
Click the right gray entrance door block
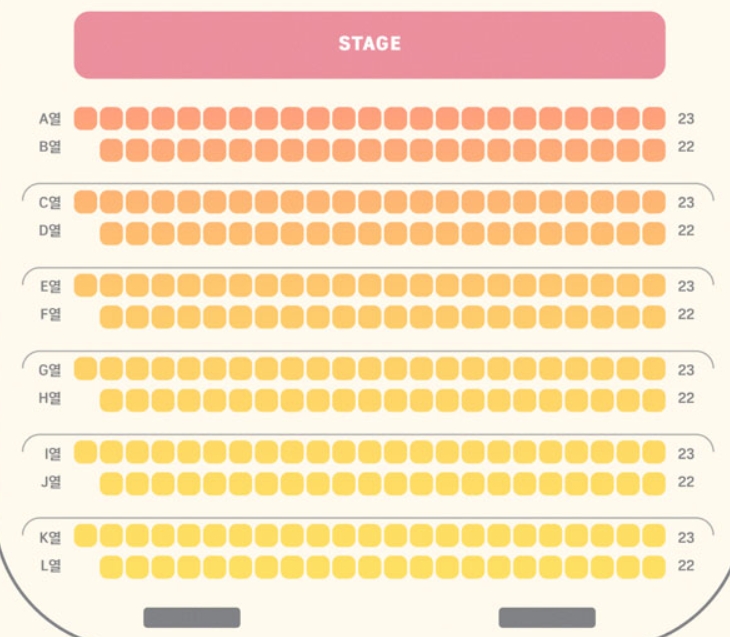547,617
